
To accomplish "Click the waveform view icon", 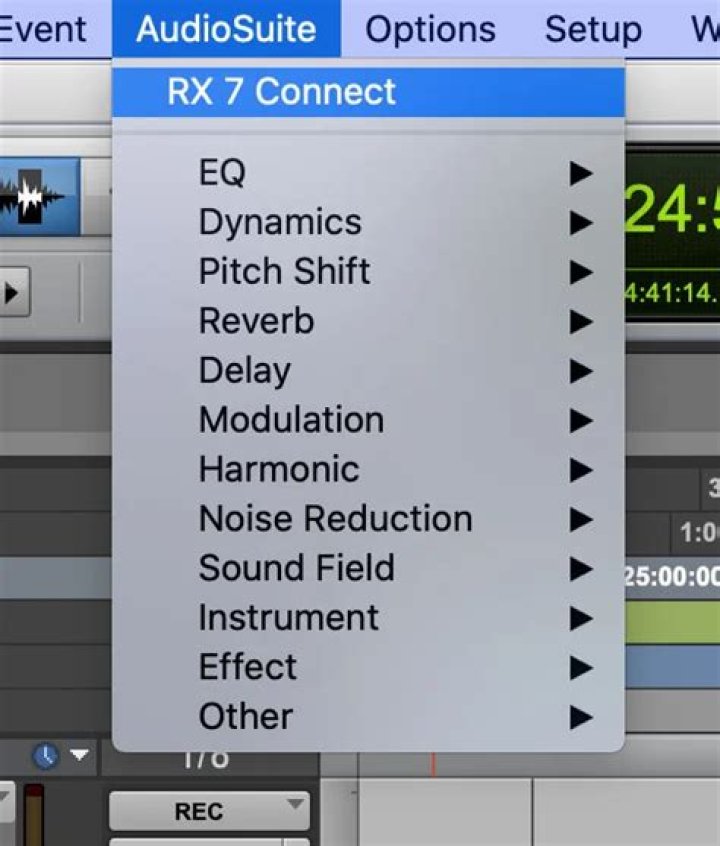I will 39,196.
